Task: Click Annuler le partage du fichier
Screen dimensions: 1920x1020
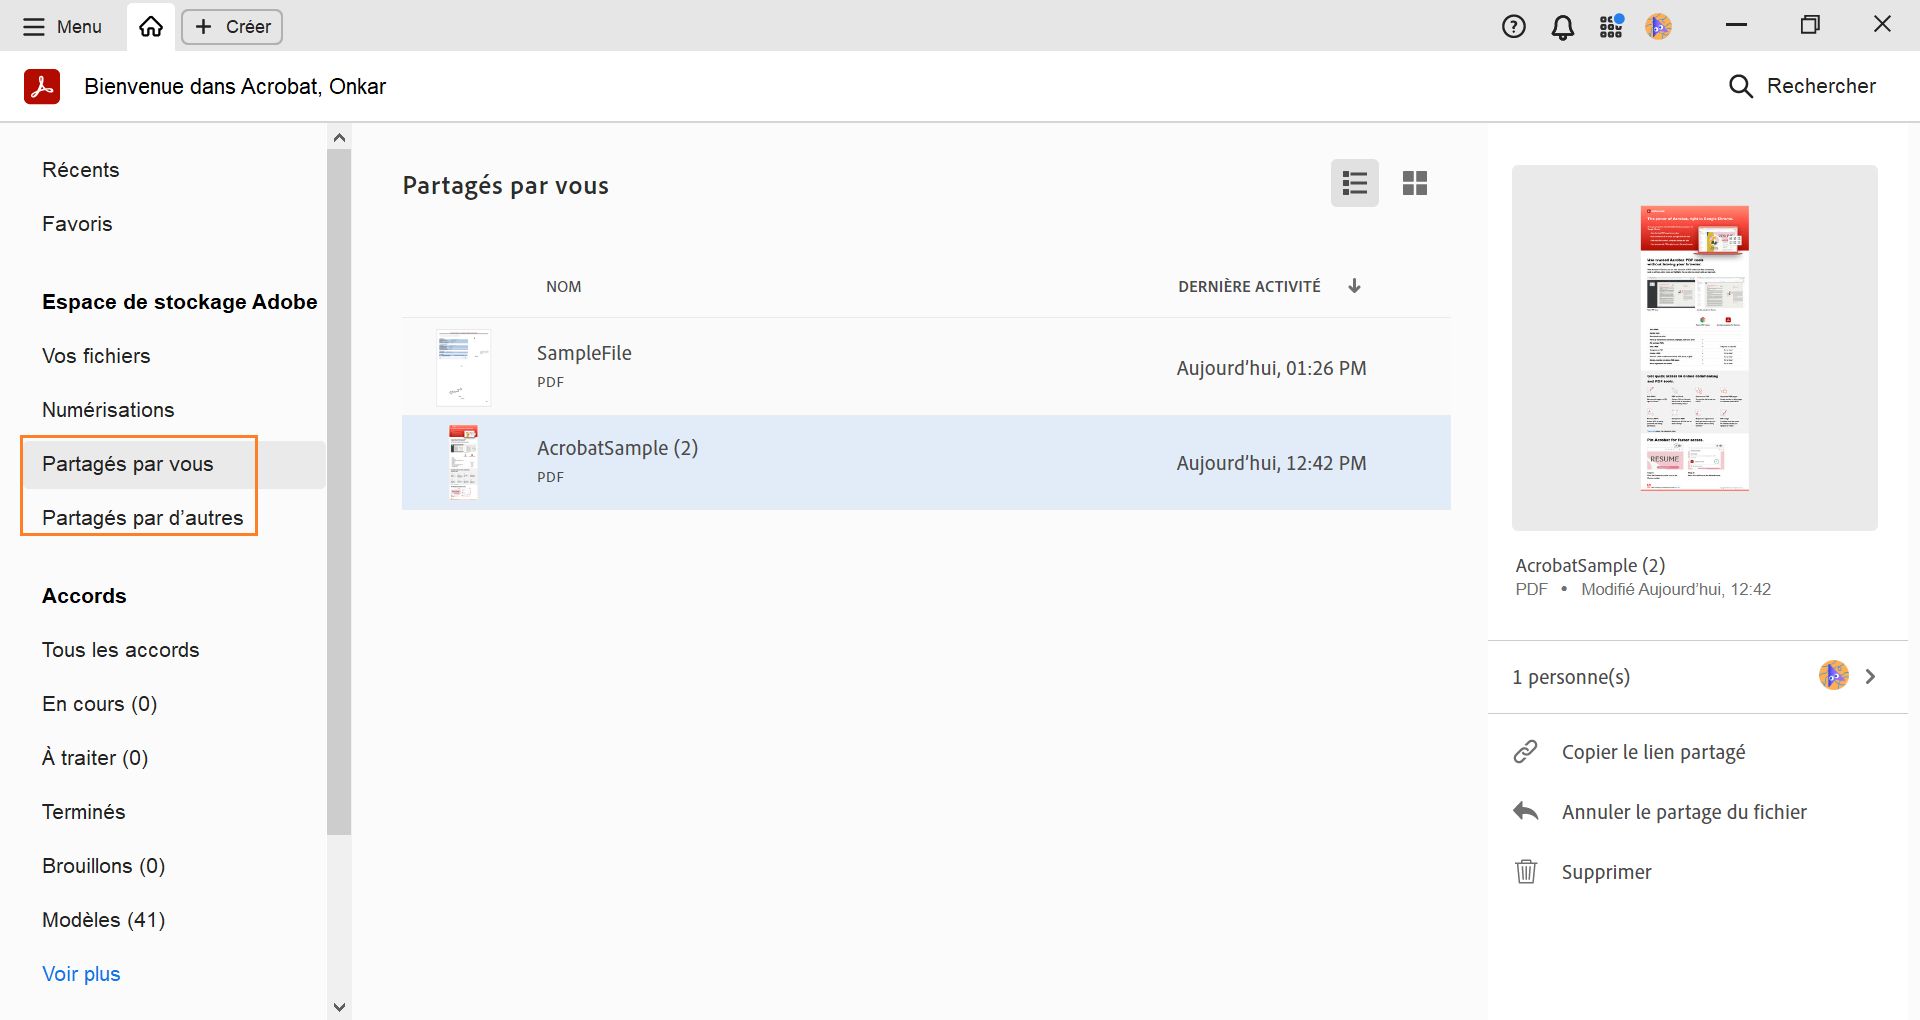Action: [1684, 812]
